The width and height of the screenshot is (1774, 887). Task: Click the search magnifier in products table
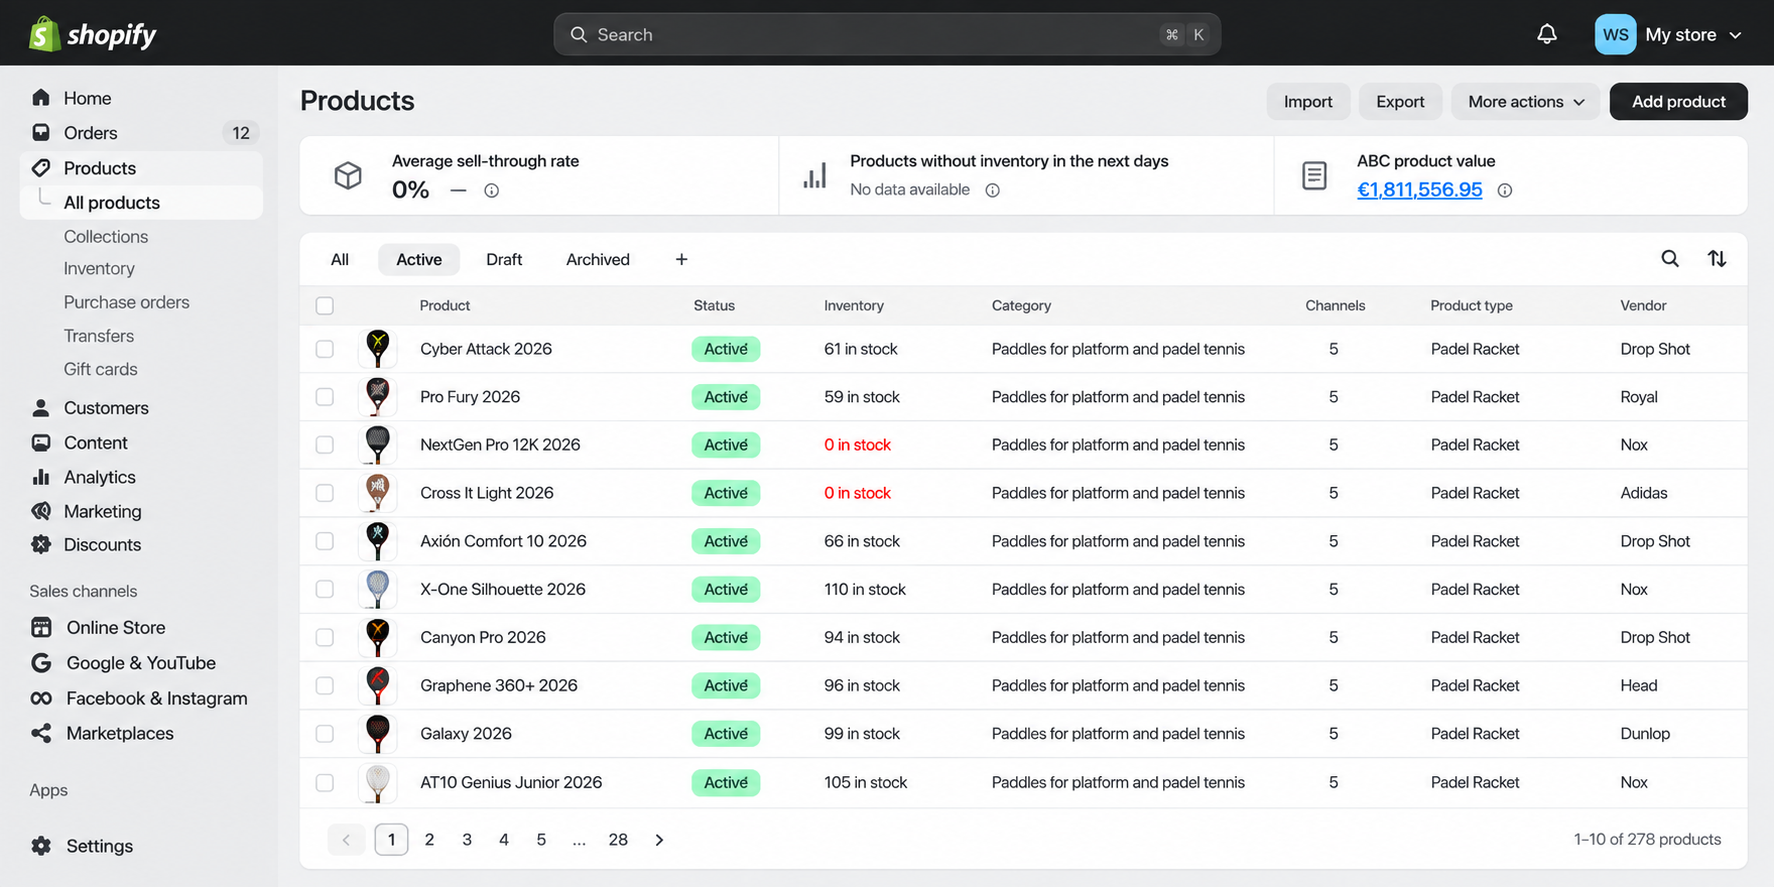point(1670,259)
